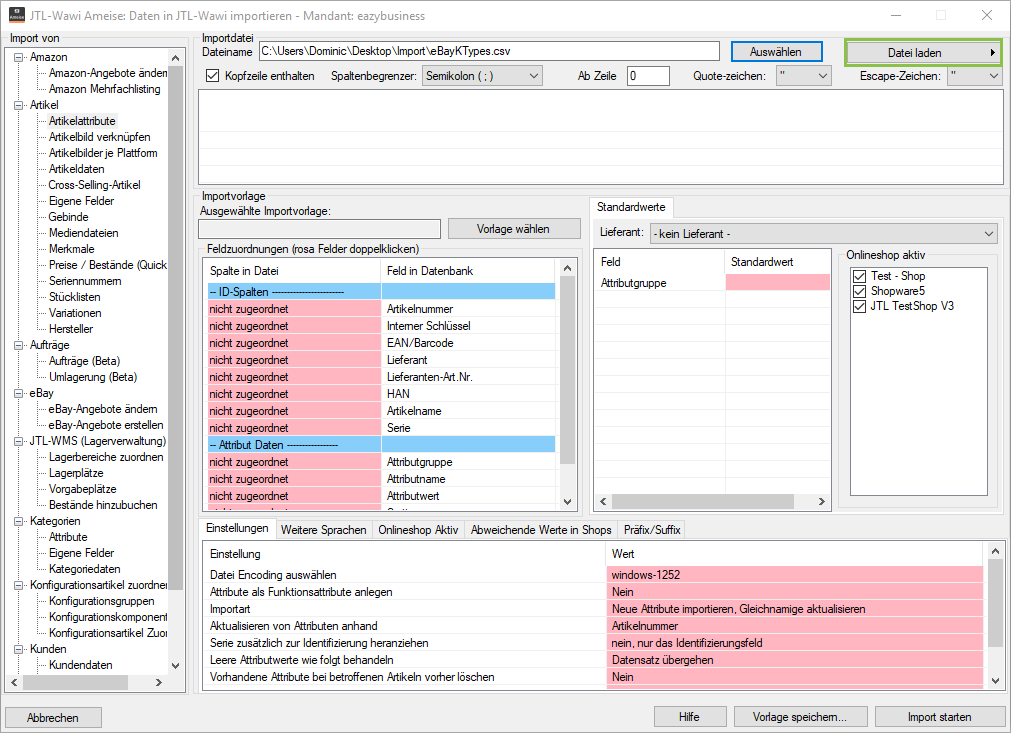Select Mediendateien in the tree
1011x733 pixels.
[83, 233]
